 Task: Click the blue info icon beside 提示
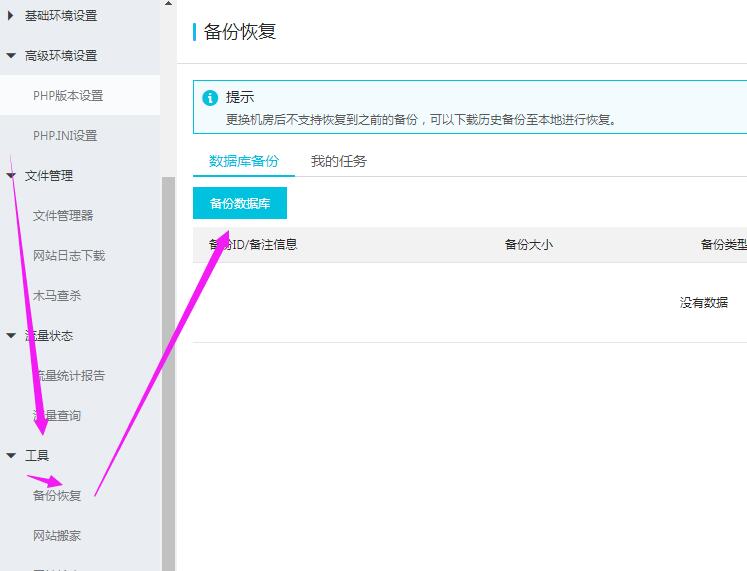210,98
